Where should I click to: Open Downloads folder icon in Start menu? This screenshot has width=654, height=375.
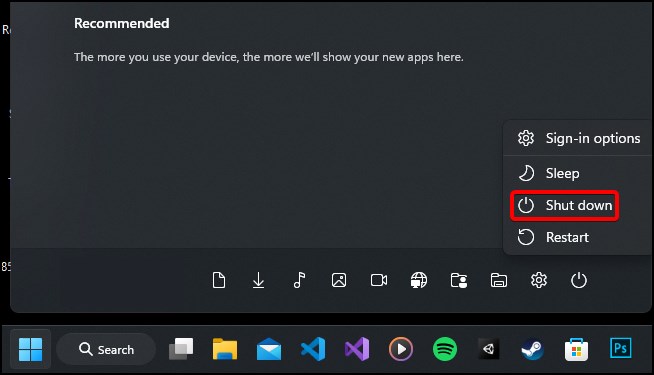click(x=258, y=280)
